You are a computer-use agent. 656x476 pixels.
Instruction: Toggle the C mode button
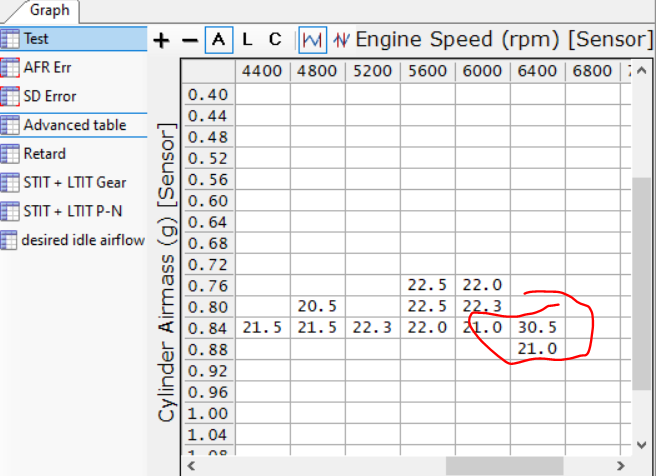click(275, 40)
